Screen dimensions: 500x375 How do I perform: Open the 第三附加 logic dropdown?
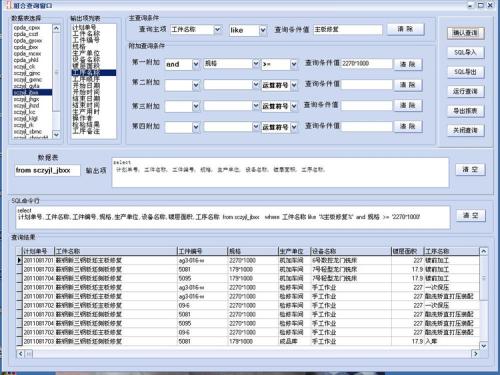[196, 106]
